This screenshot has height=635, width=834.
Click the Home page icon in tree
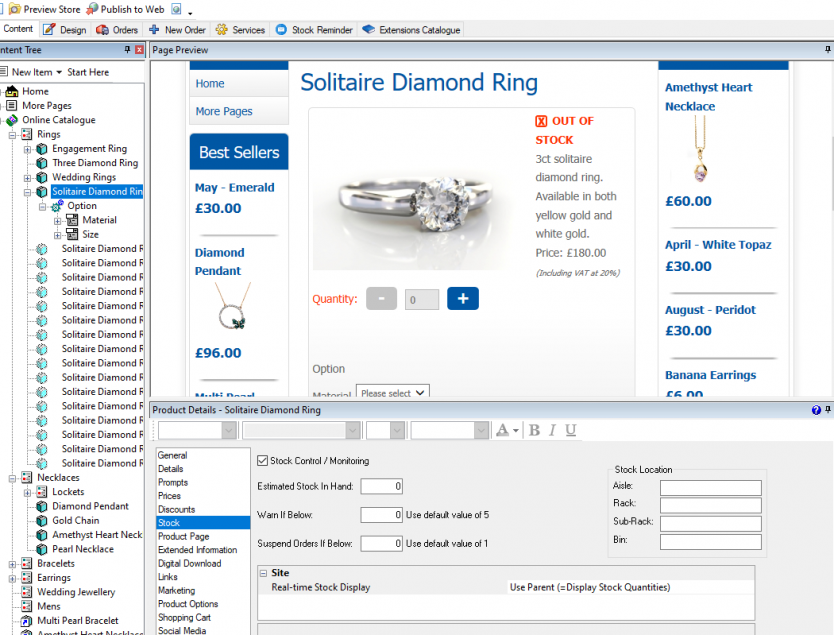[12, 91]
